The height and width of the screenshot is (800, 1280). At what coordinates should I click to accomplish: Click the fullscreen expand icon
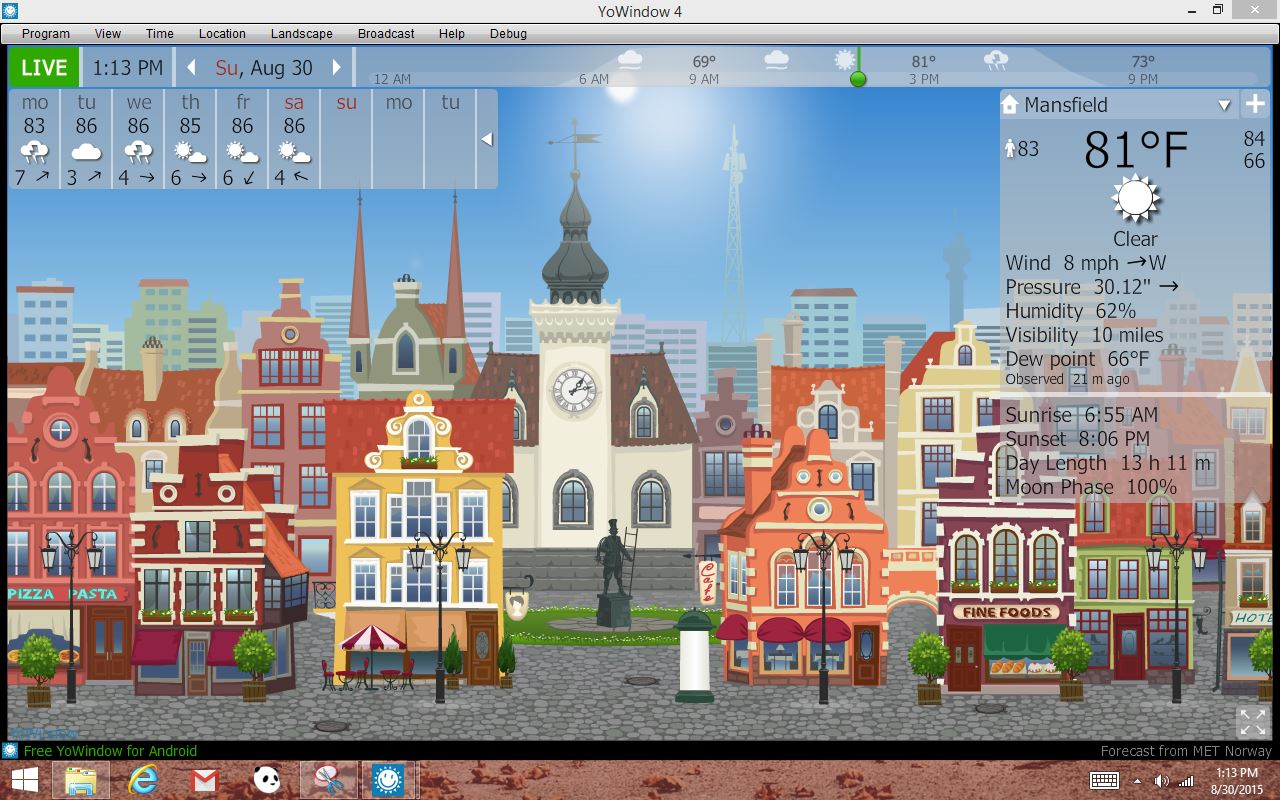tap(1252, 721)
